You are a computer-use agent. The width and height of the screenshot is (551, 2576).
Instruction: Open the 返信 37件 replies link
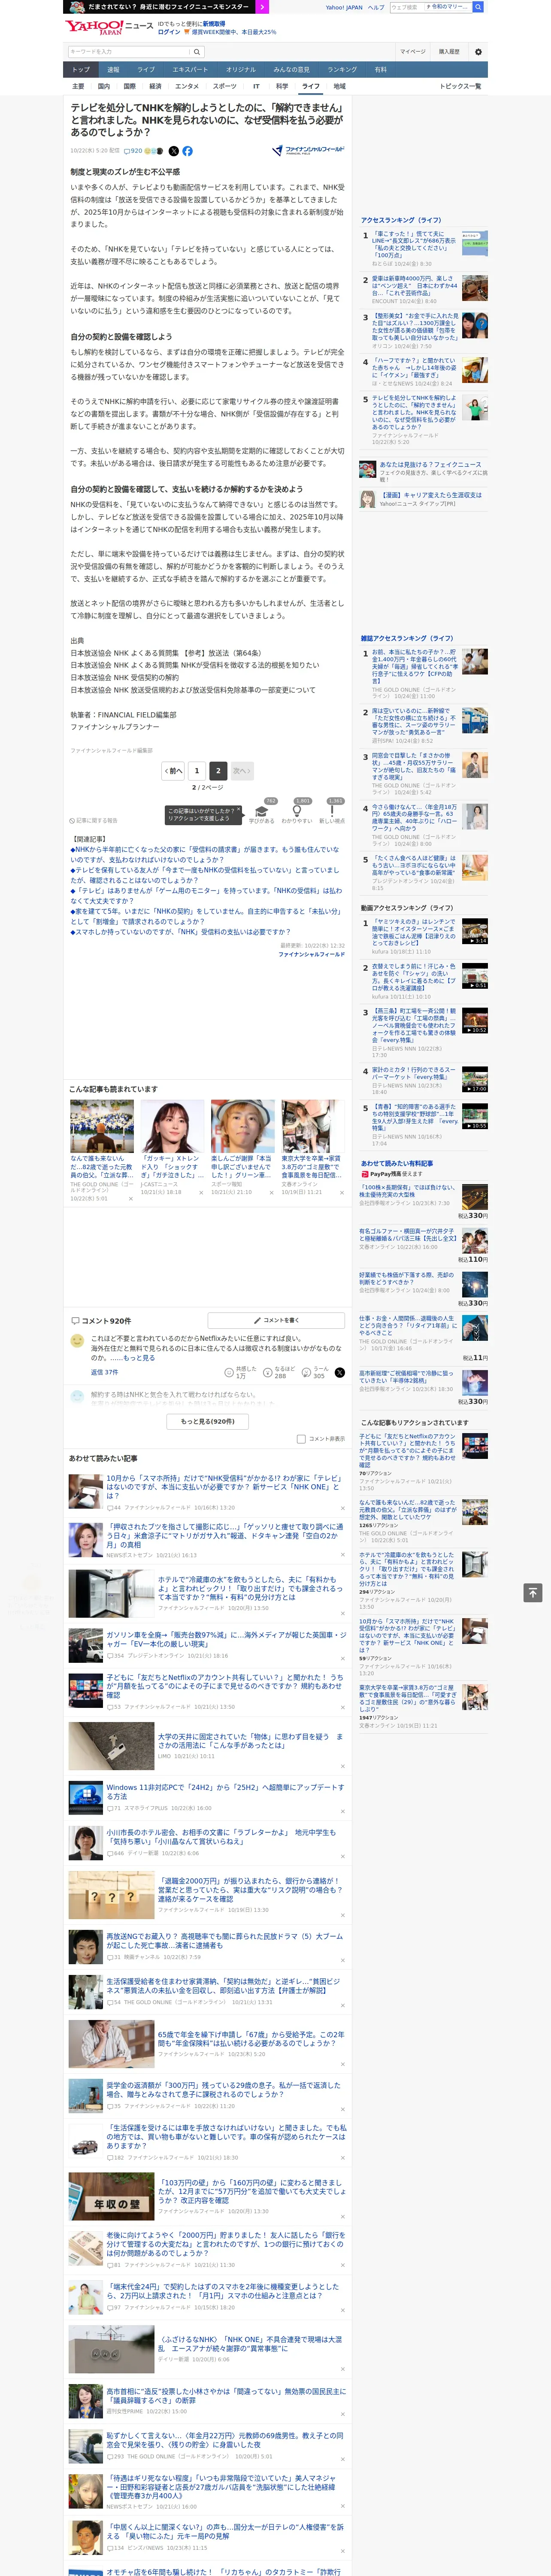(104, 1372)
